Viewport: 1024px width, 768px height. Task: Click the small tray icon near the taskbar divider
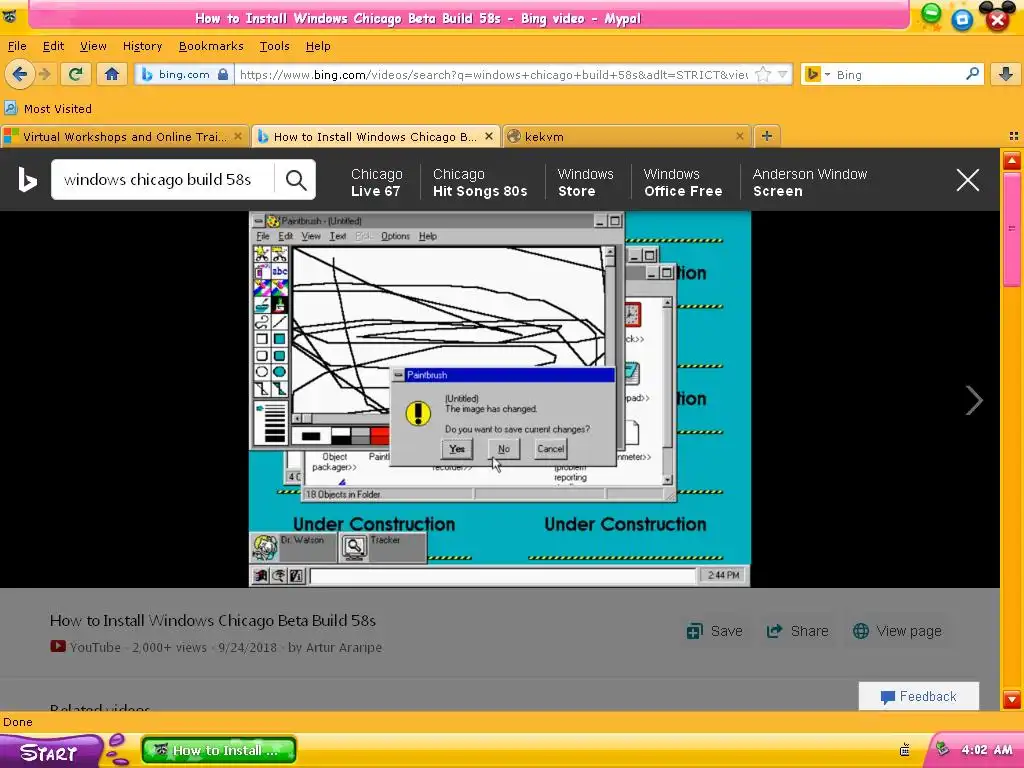pyautogui.click(x=904, y=750)
